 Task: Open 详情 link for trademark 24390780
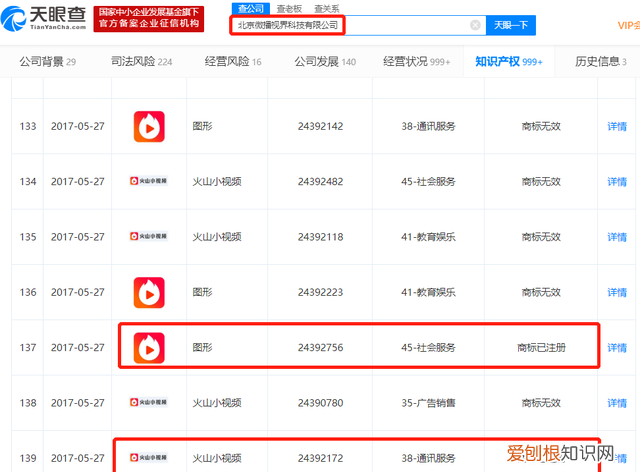617,403
